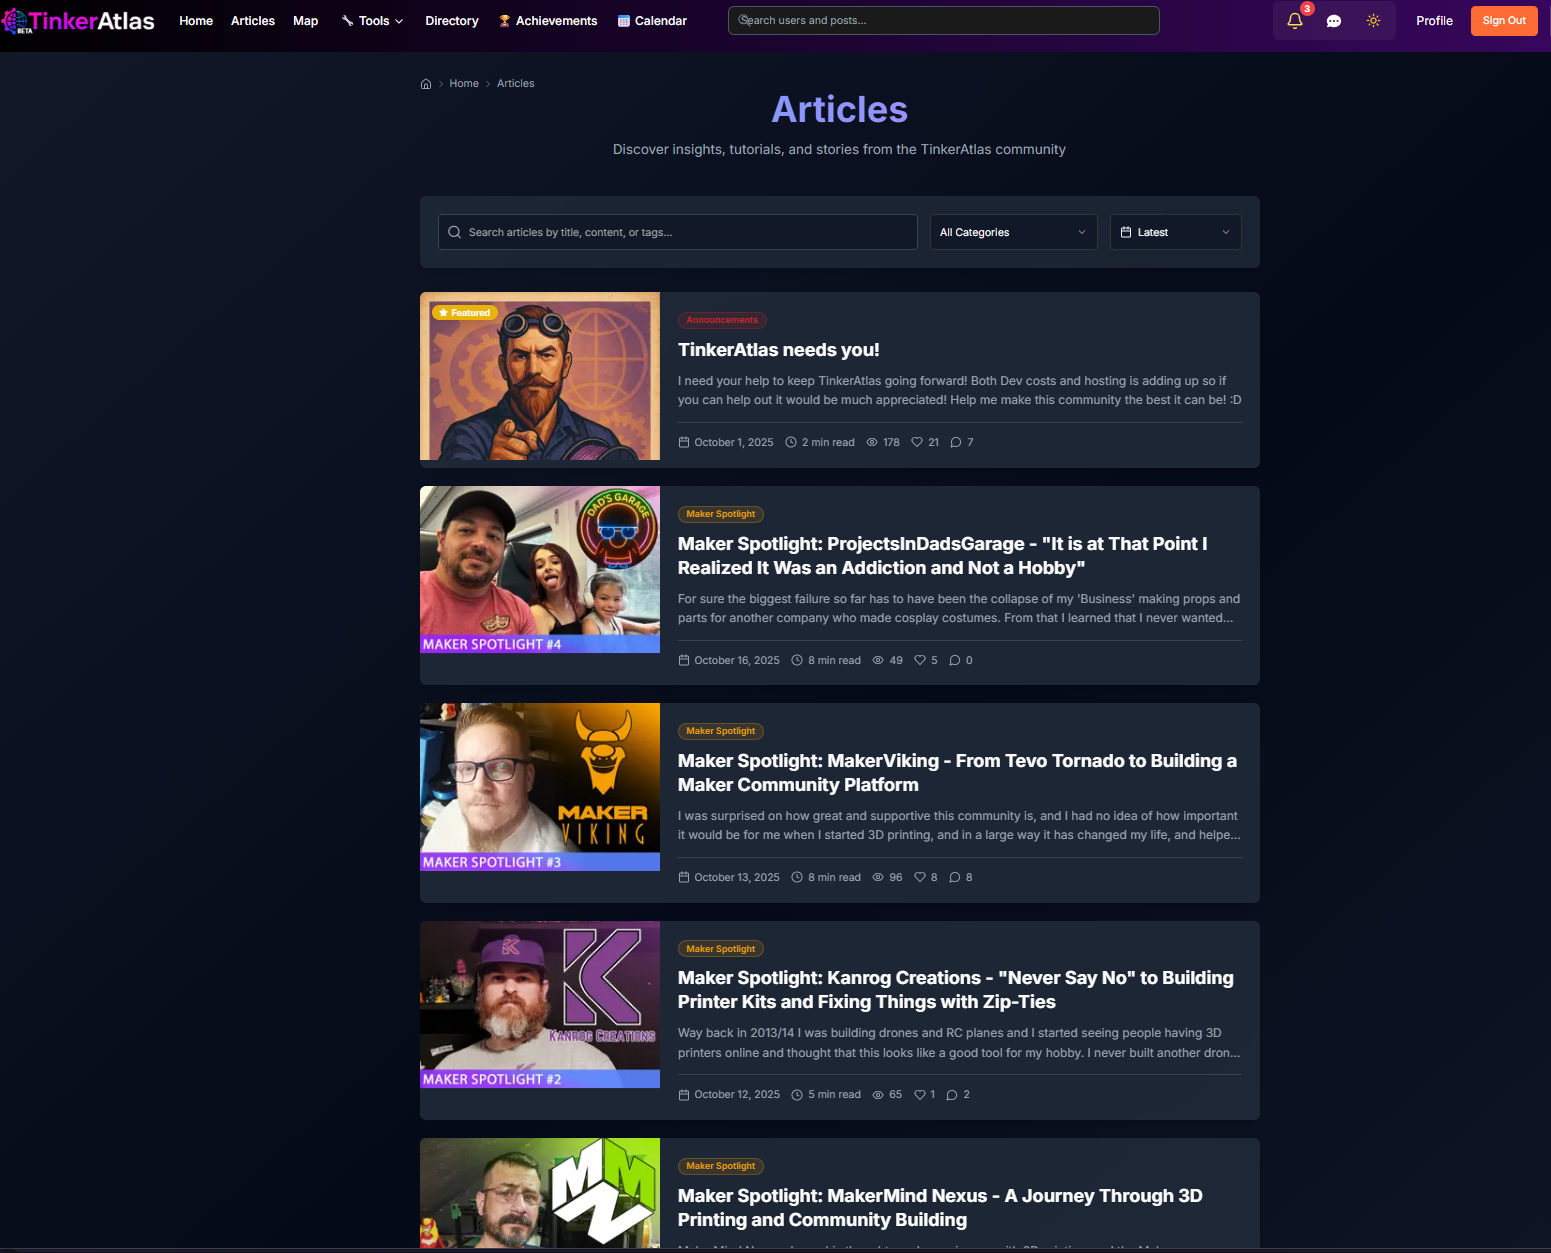Screen dimensions: 1551x1253
Task: Open the All Categories dropdown
Action: [x=1012, y=232]
